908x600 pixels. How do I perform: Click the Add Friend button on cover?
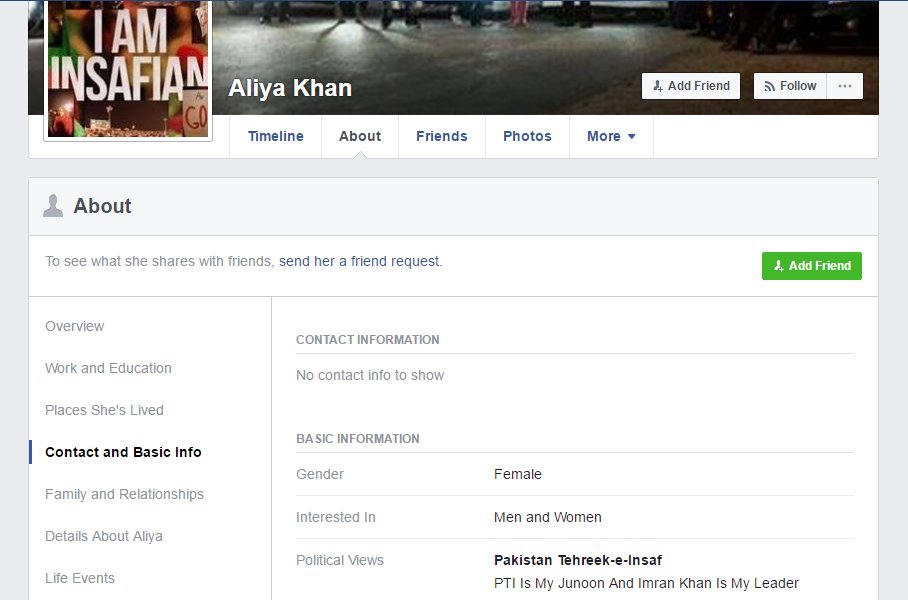[691, 86]
